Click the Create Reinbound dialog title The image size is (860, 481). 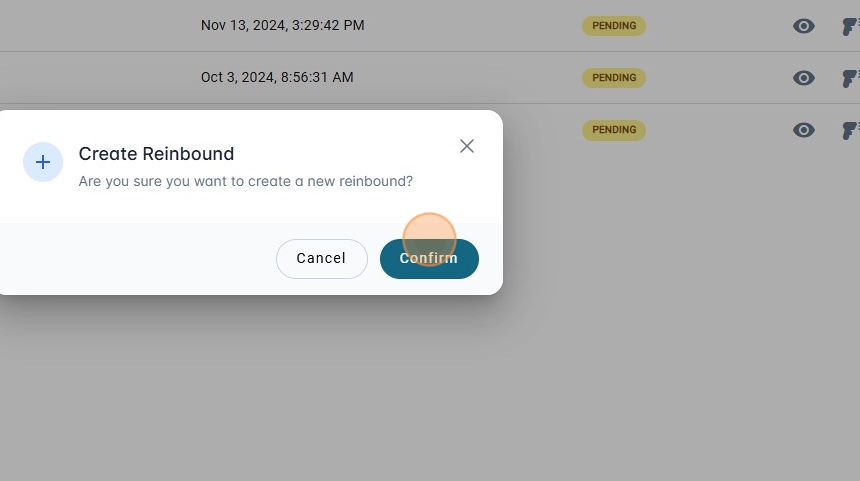156,154
